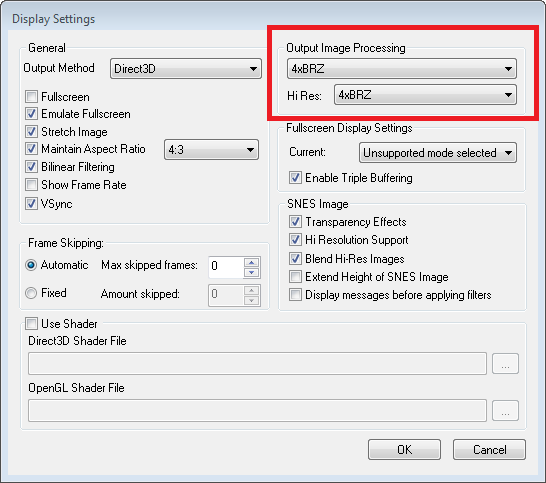Image resolution: width=546 pixels, height=483 pixels.
Task: Expand the Output Image Processing 4xBRZ dropdown
Action: pos(401,69)
